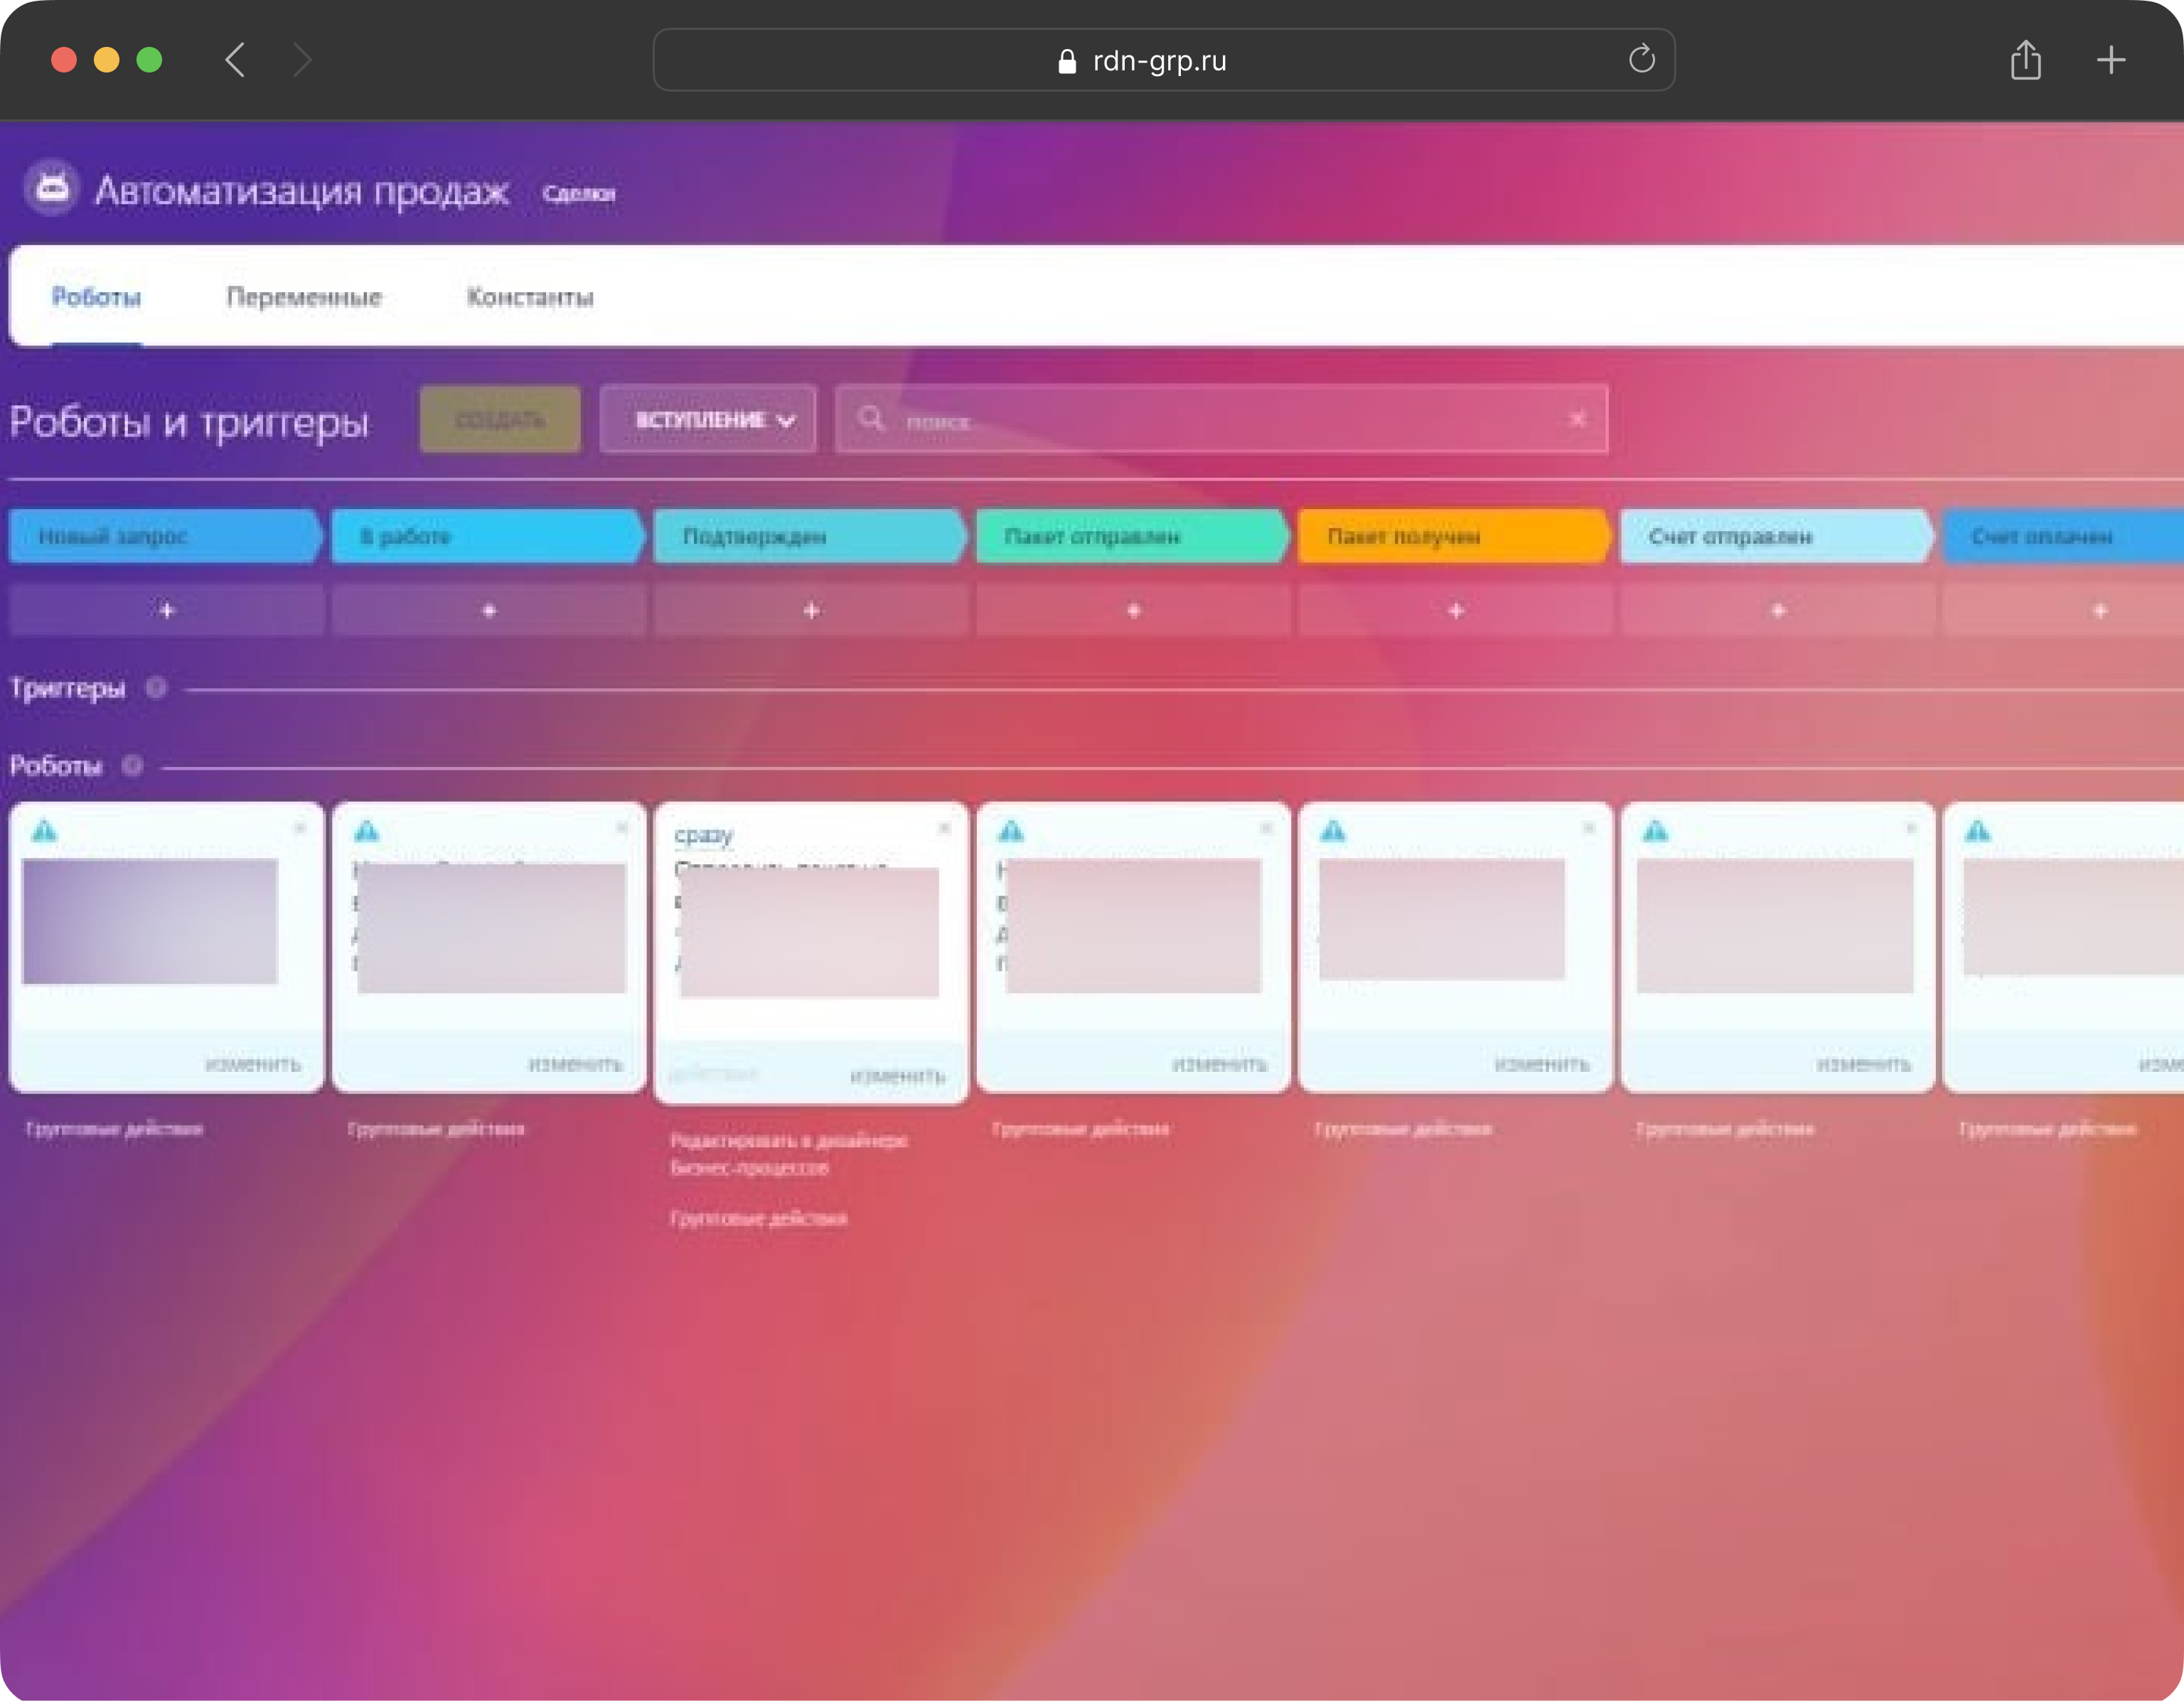Add robot with plus under Пакет получен
Screen dimensions: 2184x1706
tap(1456, 610)
